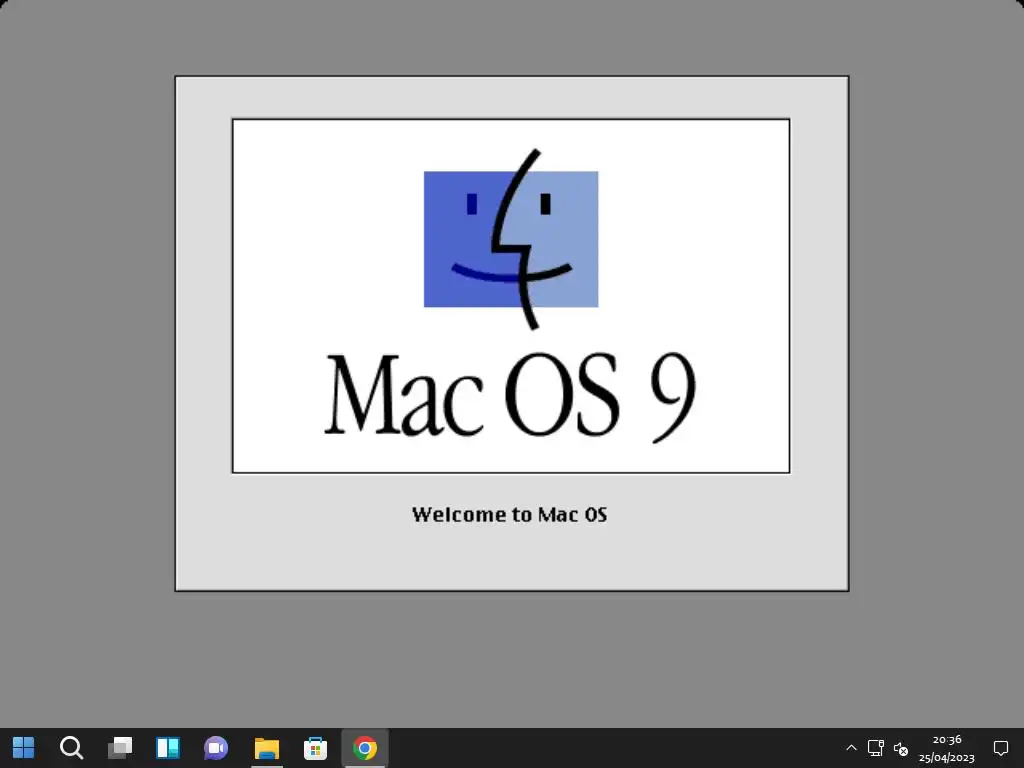1024x768 pixels.
Task: Click the Mac OS 9 Finder face logo
Action: click(x=511, y=239)
